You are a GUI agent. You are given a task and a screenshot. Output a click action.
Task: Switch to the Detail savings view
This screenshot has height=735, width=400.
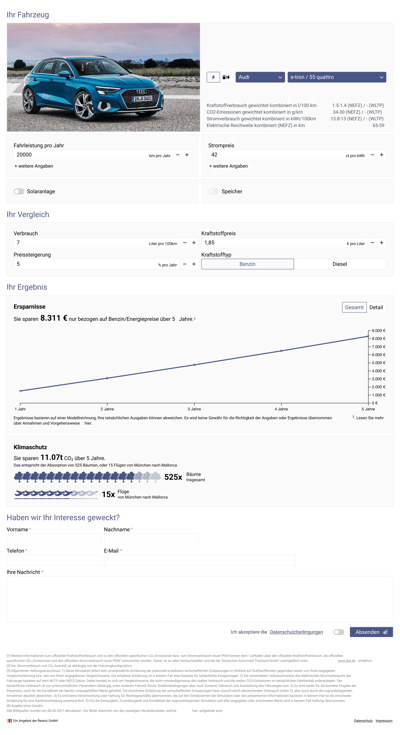(376, 308)
